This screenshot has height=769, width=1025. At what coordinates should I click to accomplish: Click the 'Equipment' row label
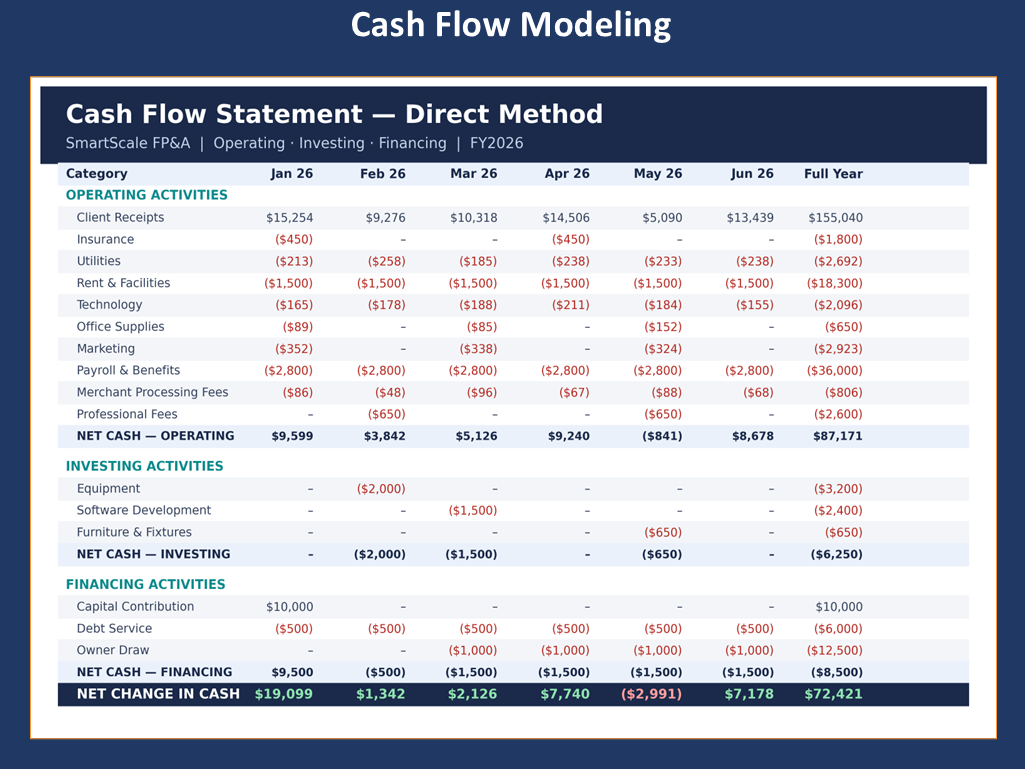pos(109,488)
